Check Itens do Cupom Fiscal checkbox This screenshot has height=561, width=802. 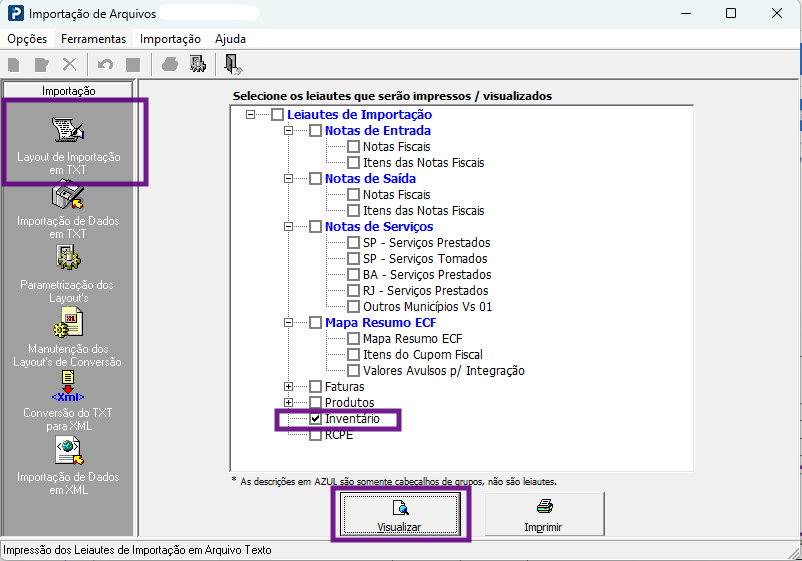pyautogui.click(x=353, y=355)
